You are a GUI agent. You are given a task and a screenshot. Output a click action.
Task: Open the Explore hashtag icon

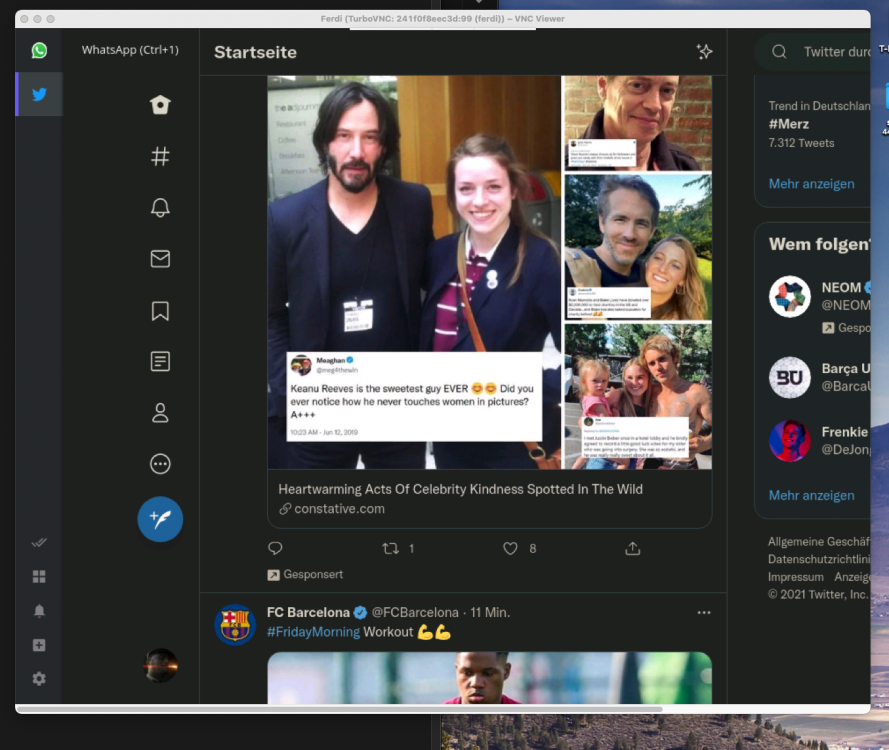point(160,156)
